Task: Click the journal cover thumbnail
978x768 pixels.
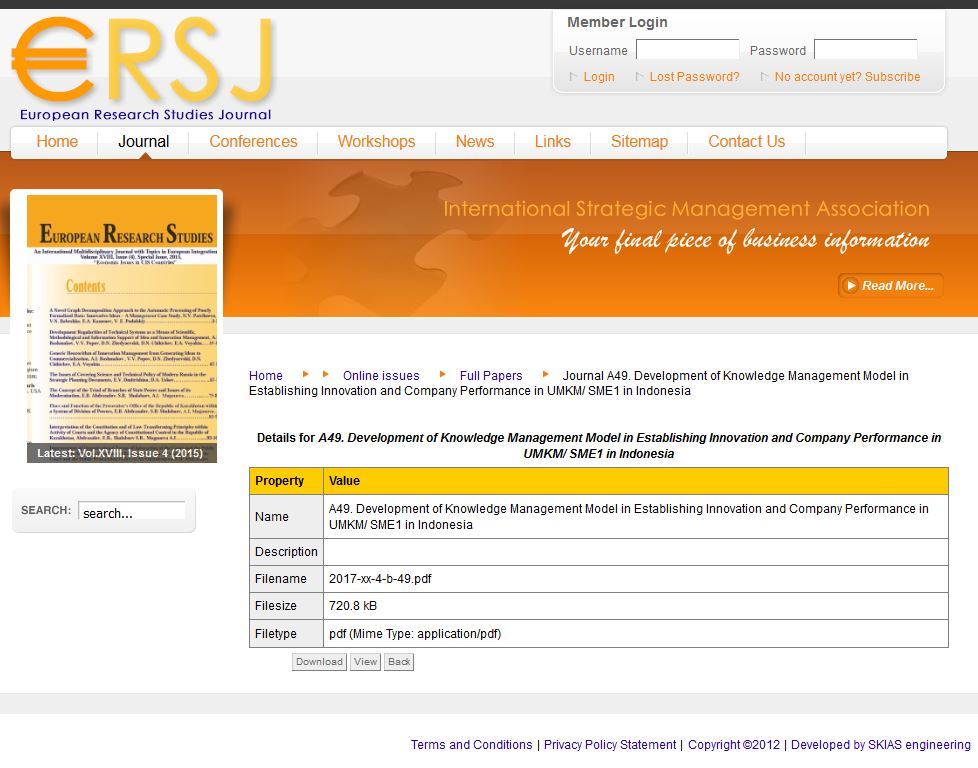Action: pyautogui.click(x=121, y=325)
